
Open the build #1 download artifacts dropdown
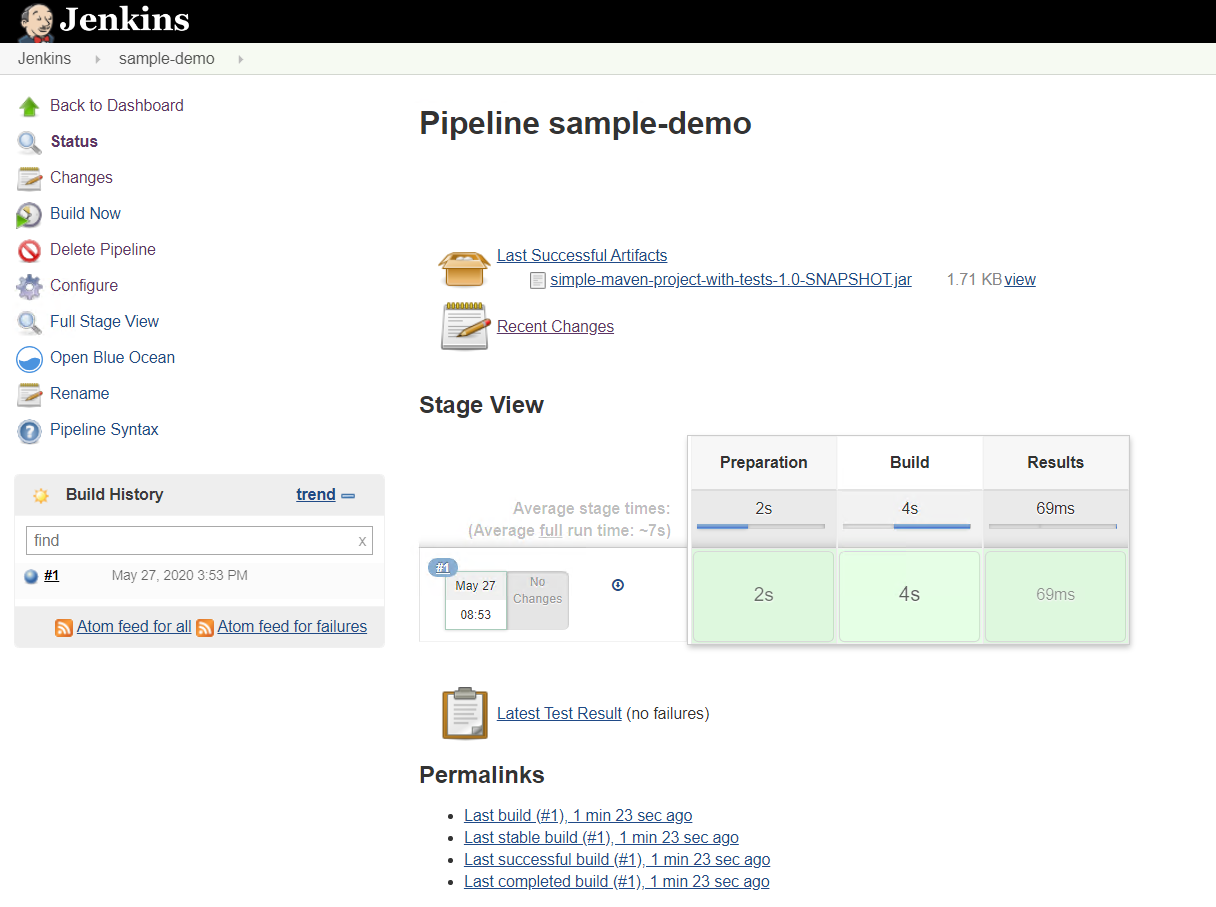pos(618,585)
